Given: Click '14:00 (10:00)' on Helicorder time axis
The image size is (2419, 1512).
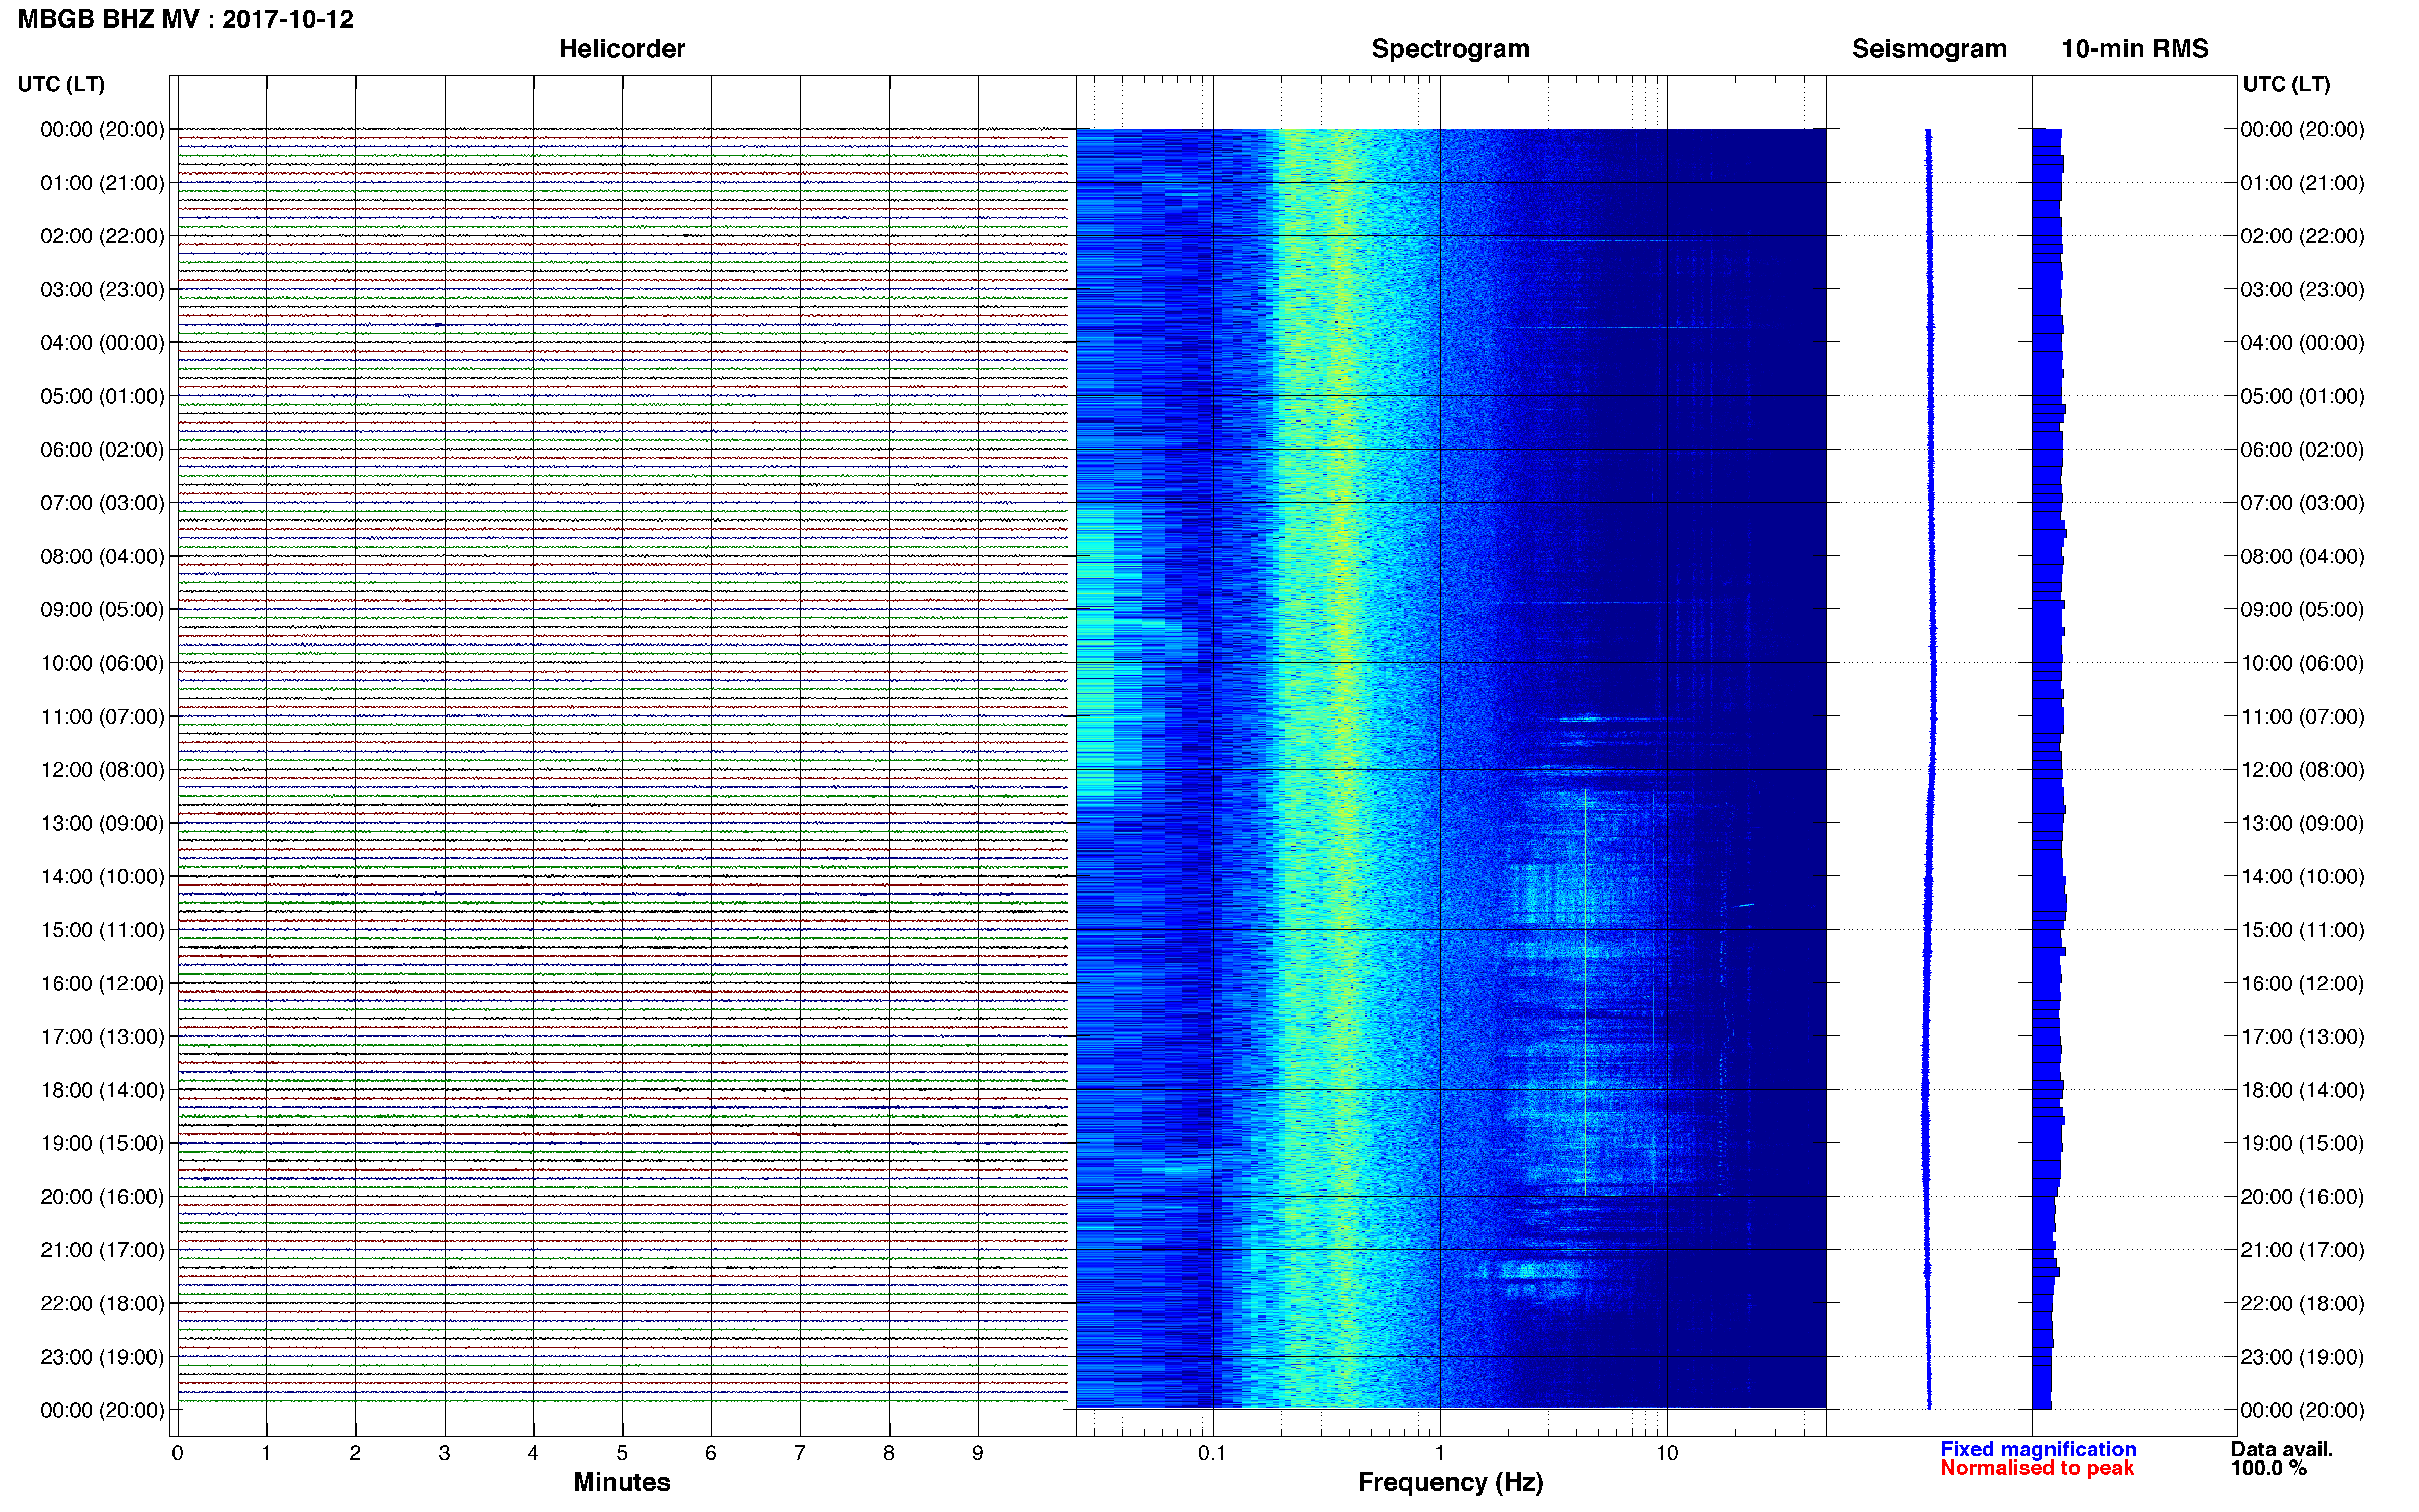Looking at the screenshot, I should (x=102, y=877).
